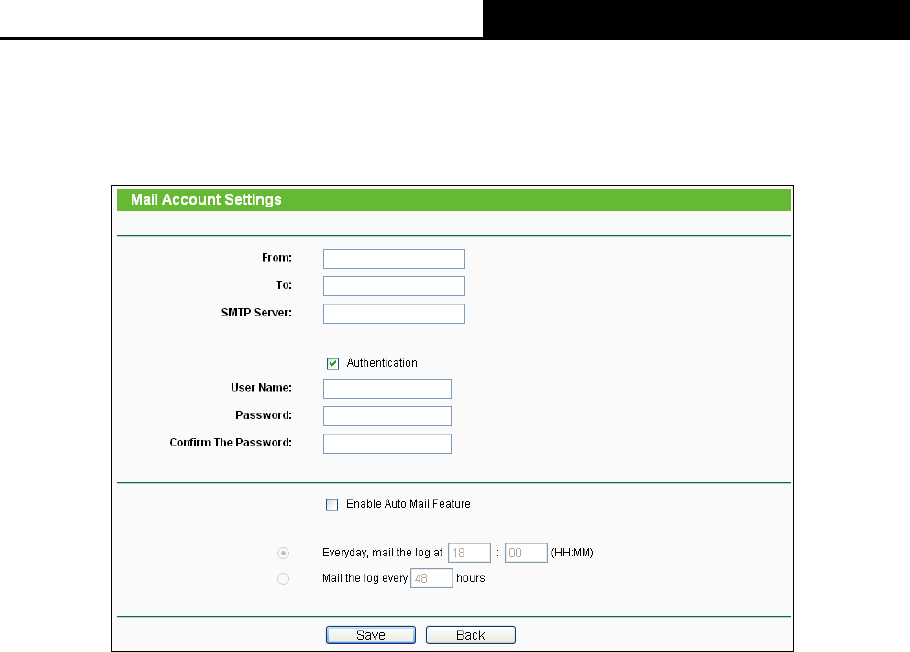Click the SMTP Server label
The image size is (910, 652).
pos(256,312)
